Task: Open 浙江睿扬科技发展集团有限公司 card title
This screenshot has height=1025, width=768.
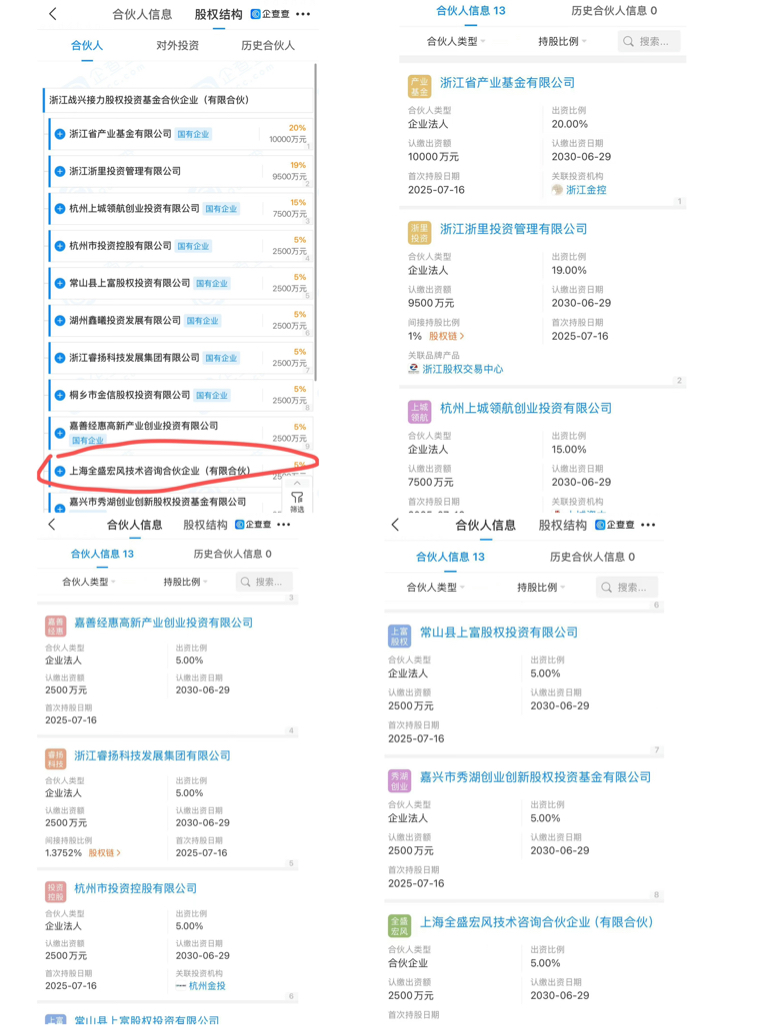Action: click(152, 755)
